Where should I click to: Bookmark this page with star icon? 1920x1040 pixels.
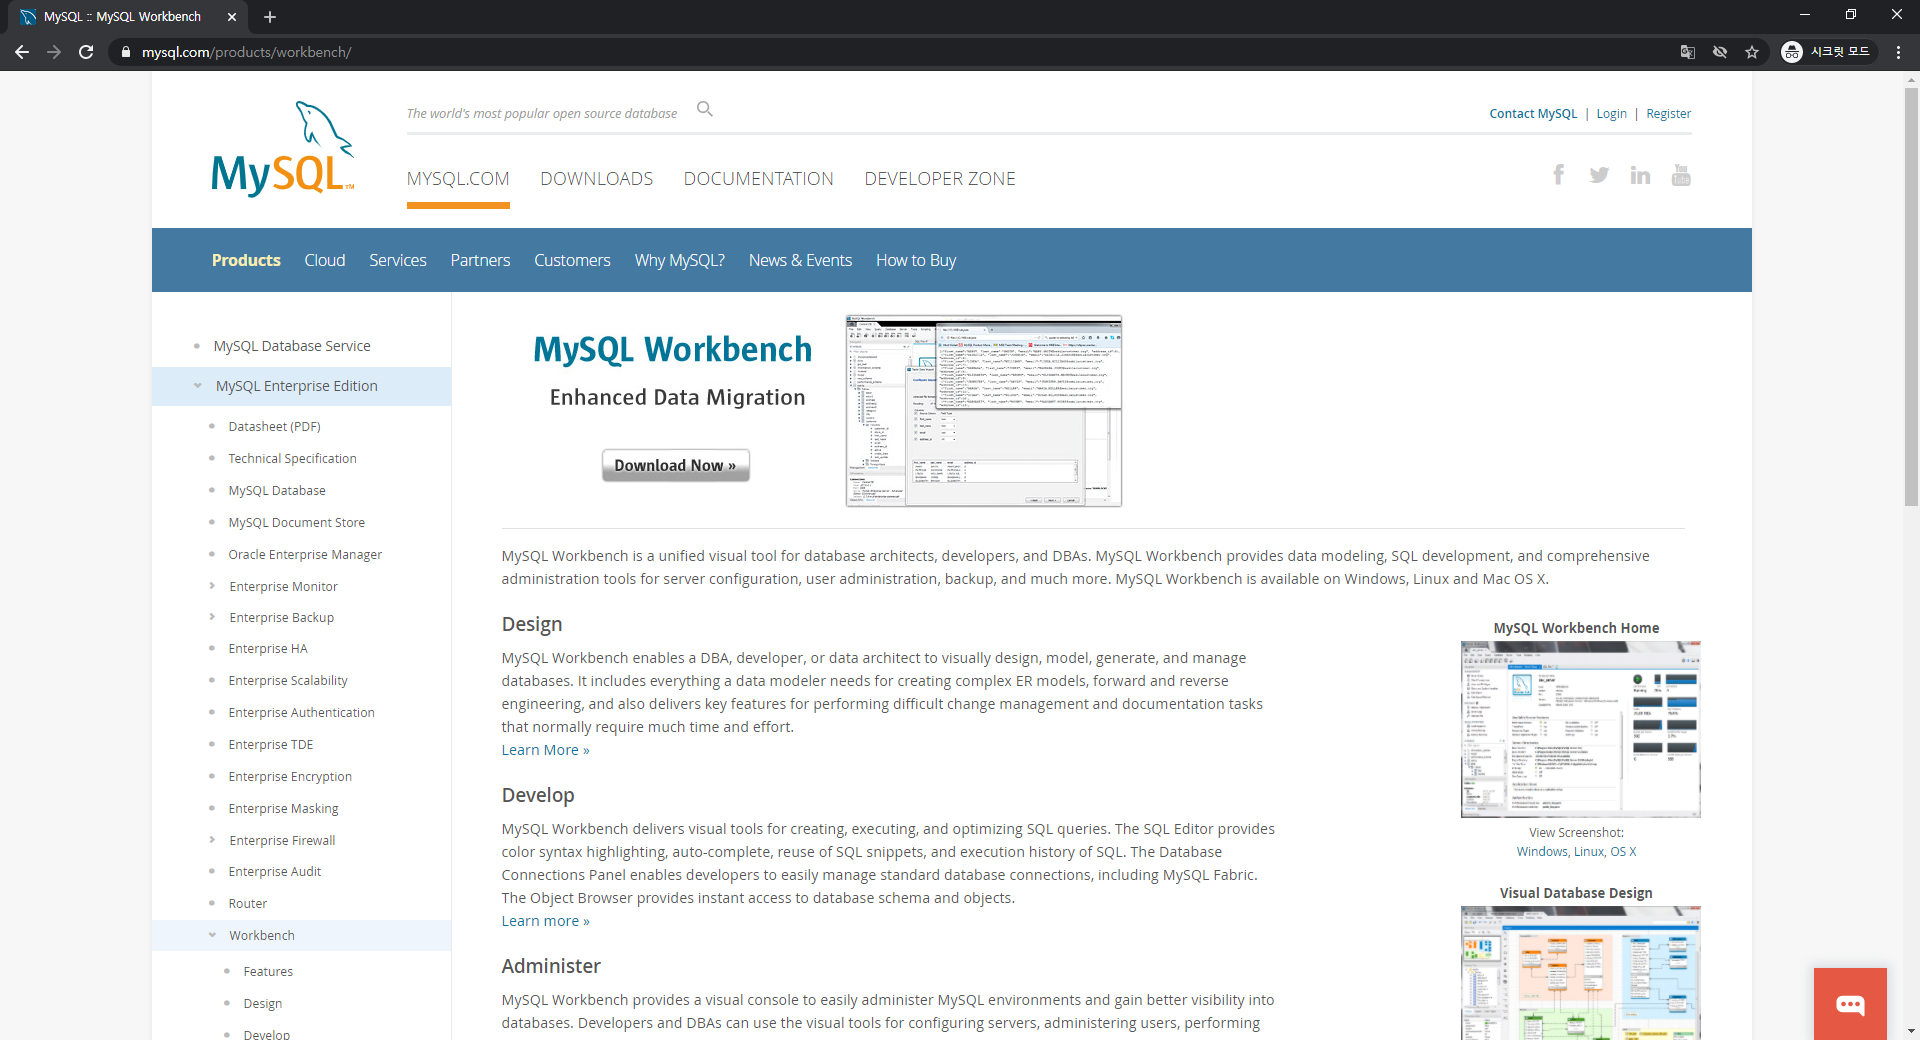click(1752, 52)
